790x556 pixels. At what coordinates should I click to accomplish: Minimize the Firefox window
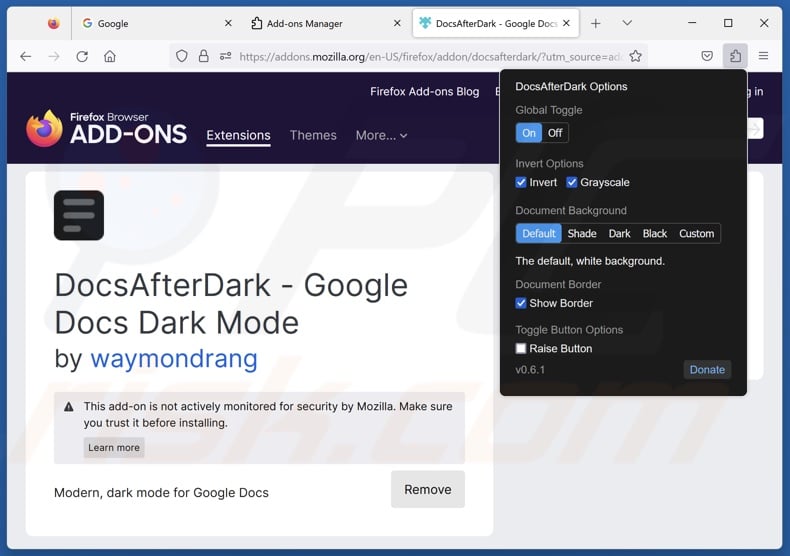coord(692,23)
